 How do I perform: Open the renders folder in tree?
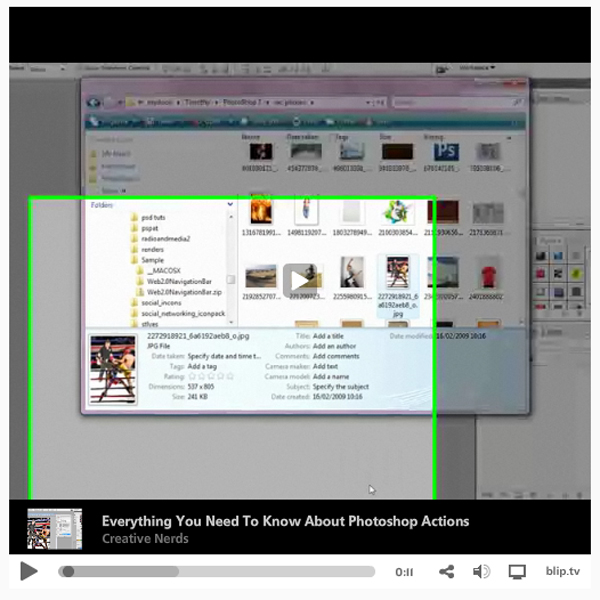coord(152,249)
